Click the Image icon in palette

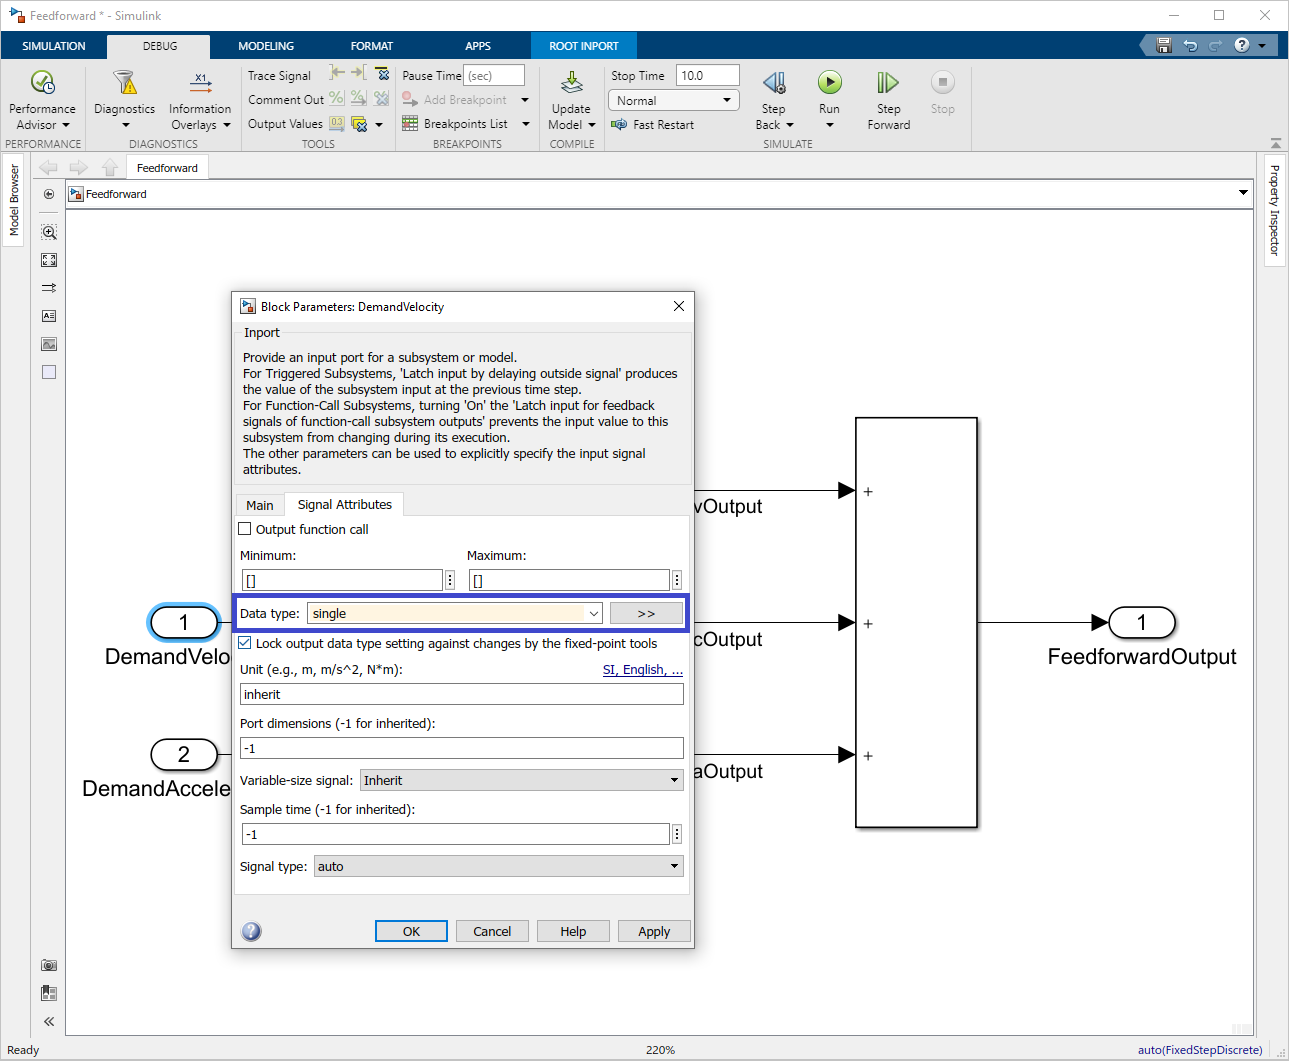click(x=49, y=344)
